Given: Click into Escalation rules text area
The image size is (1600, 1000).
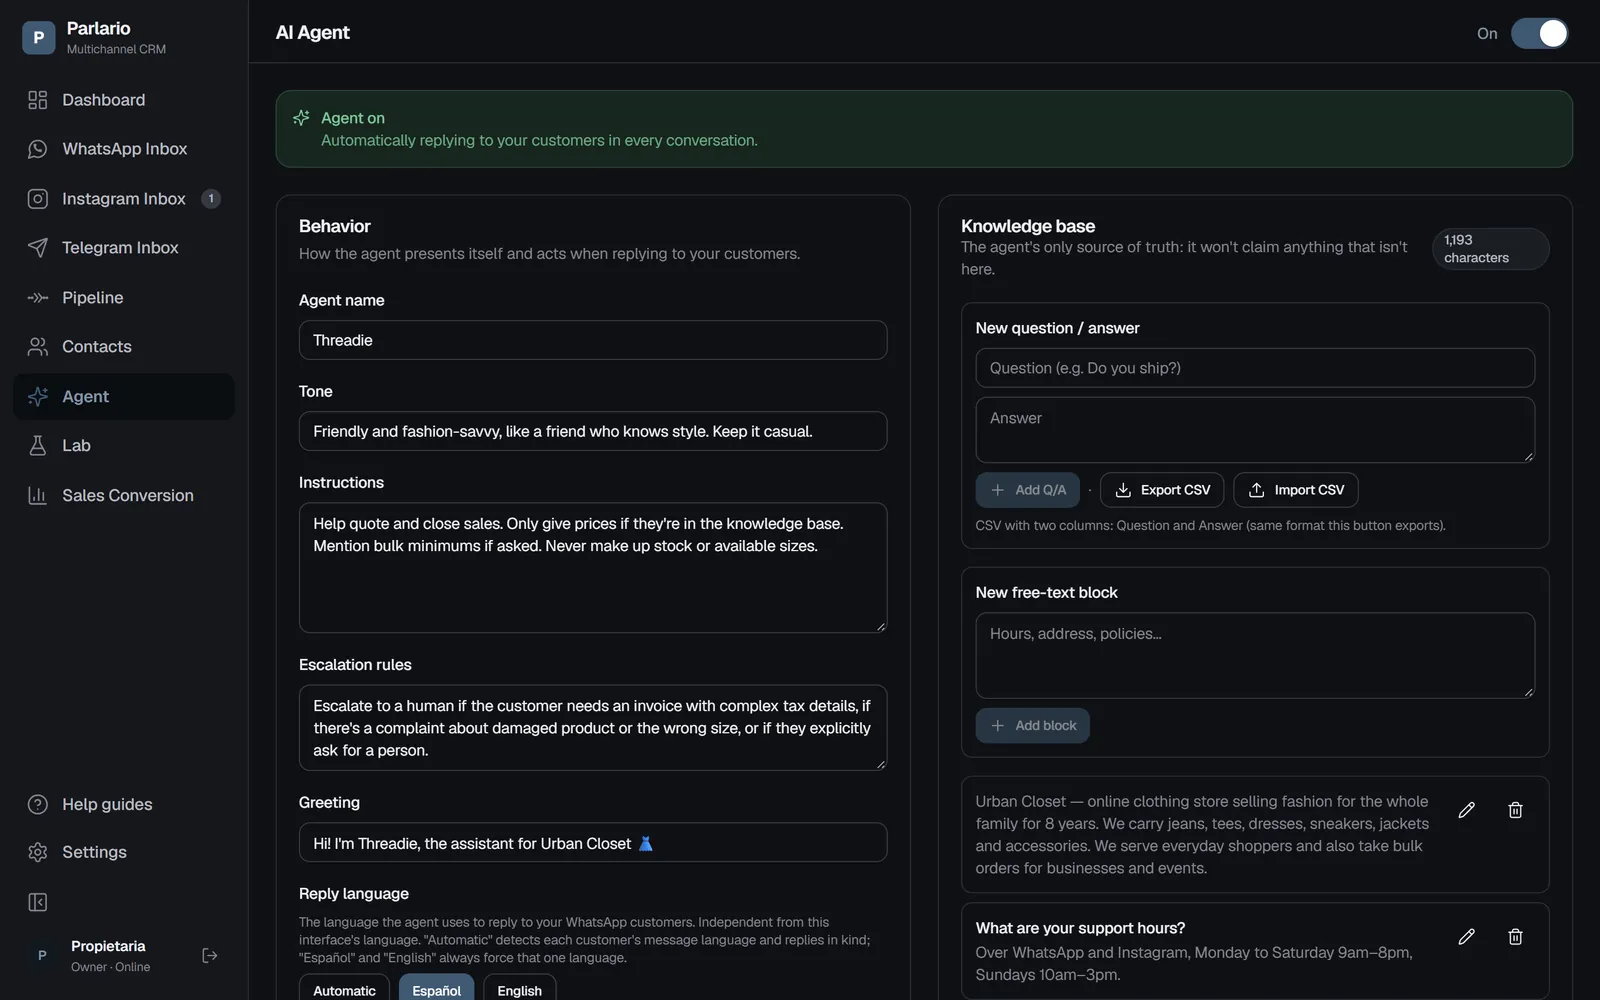Looking at the screenshot, I should 593,728.
